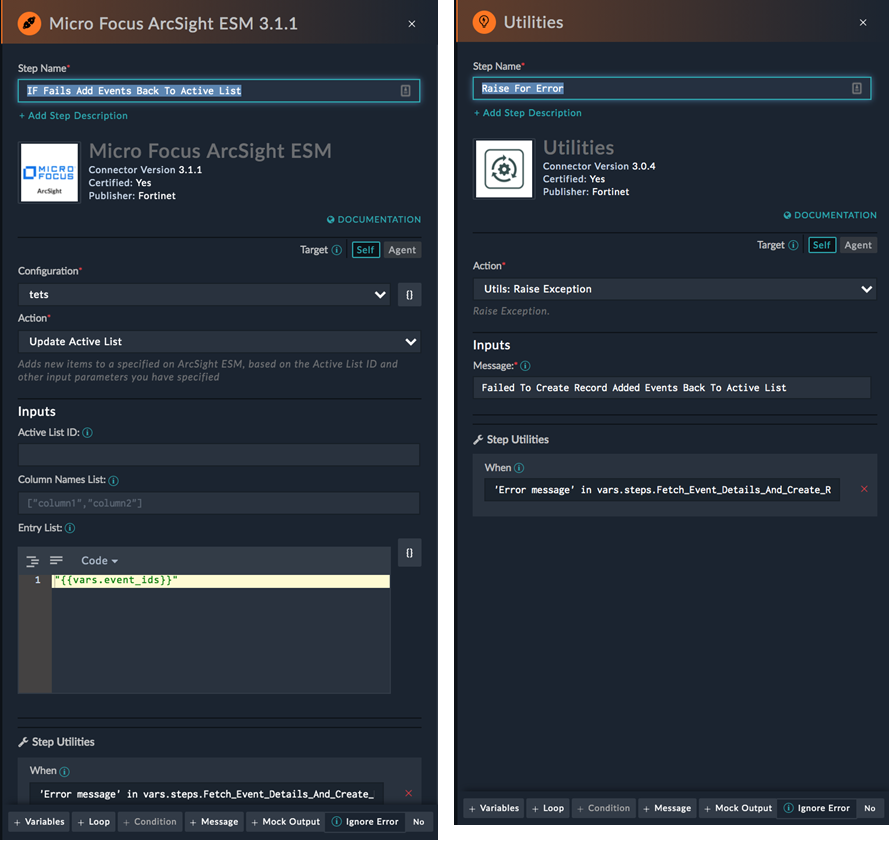Click the indent icon in code editor toolbar

(33, 561)
